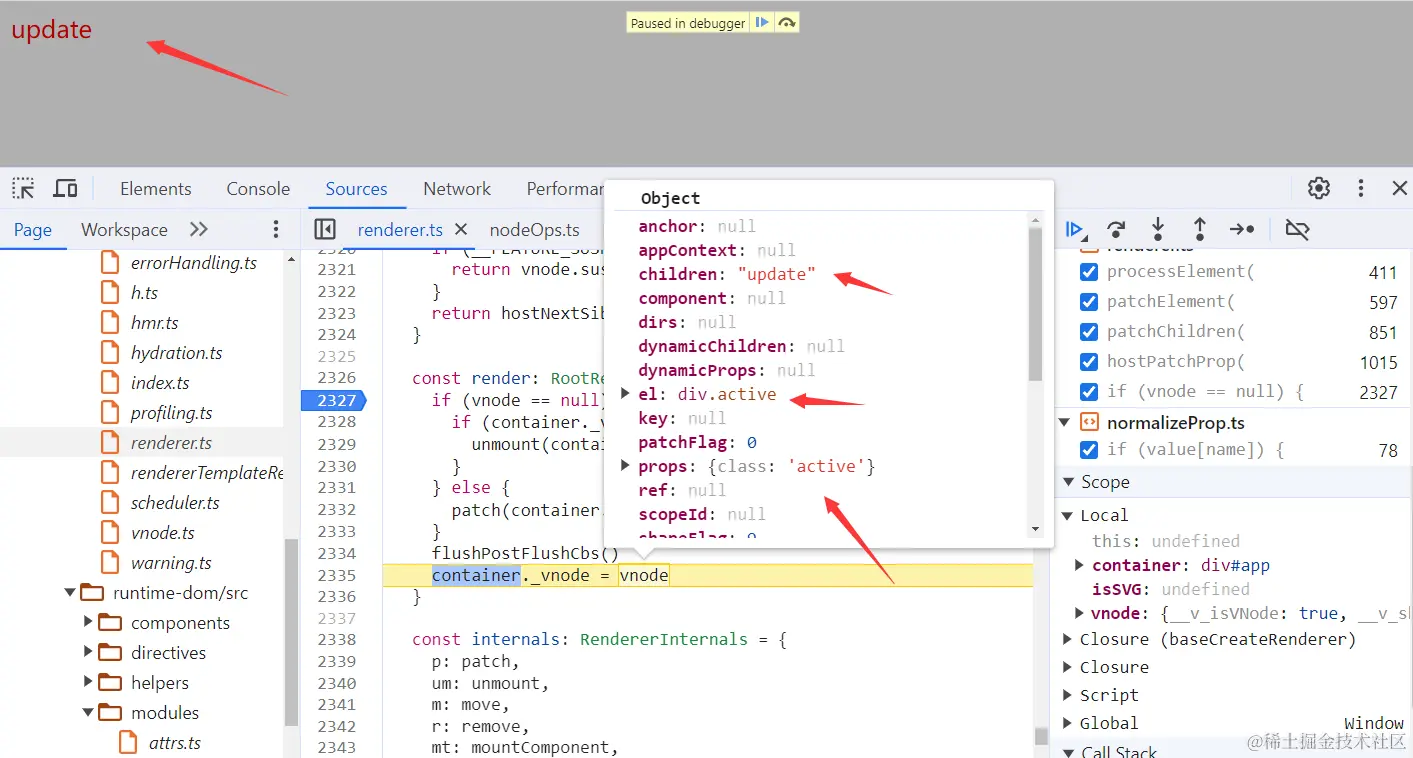Switch to the nodeOps.ts editor tab
1413x758 pixels.
point(535,230)
